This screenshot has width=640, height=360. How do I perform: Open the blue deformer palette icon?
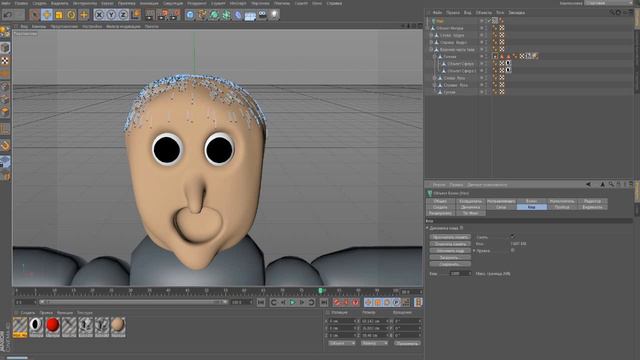click(238, 15)
